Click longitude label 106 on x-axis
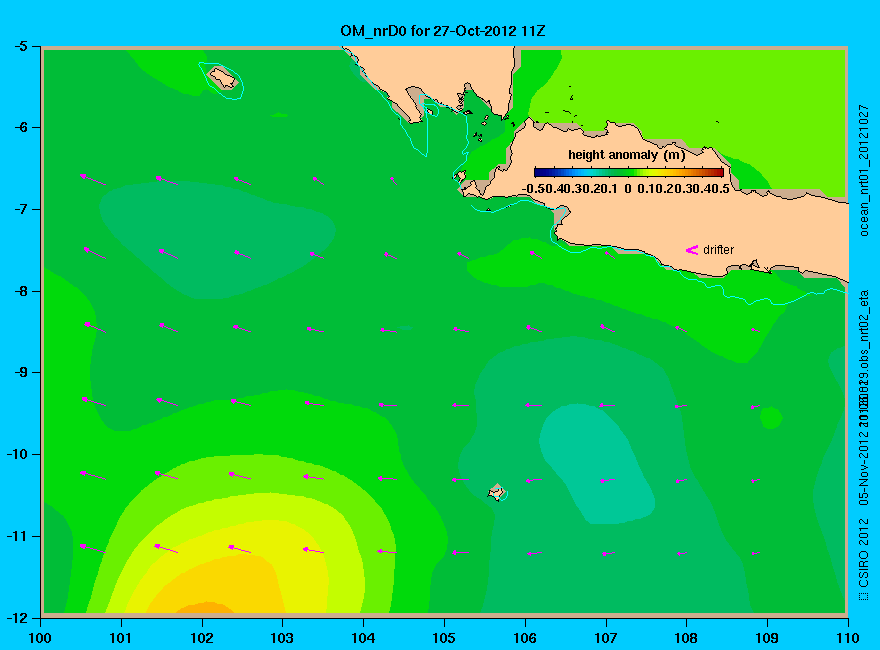The image size is (880, 650). pos(525,638)
